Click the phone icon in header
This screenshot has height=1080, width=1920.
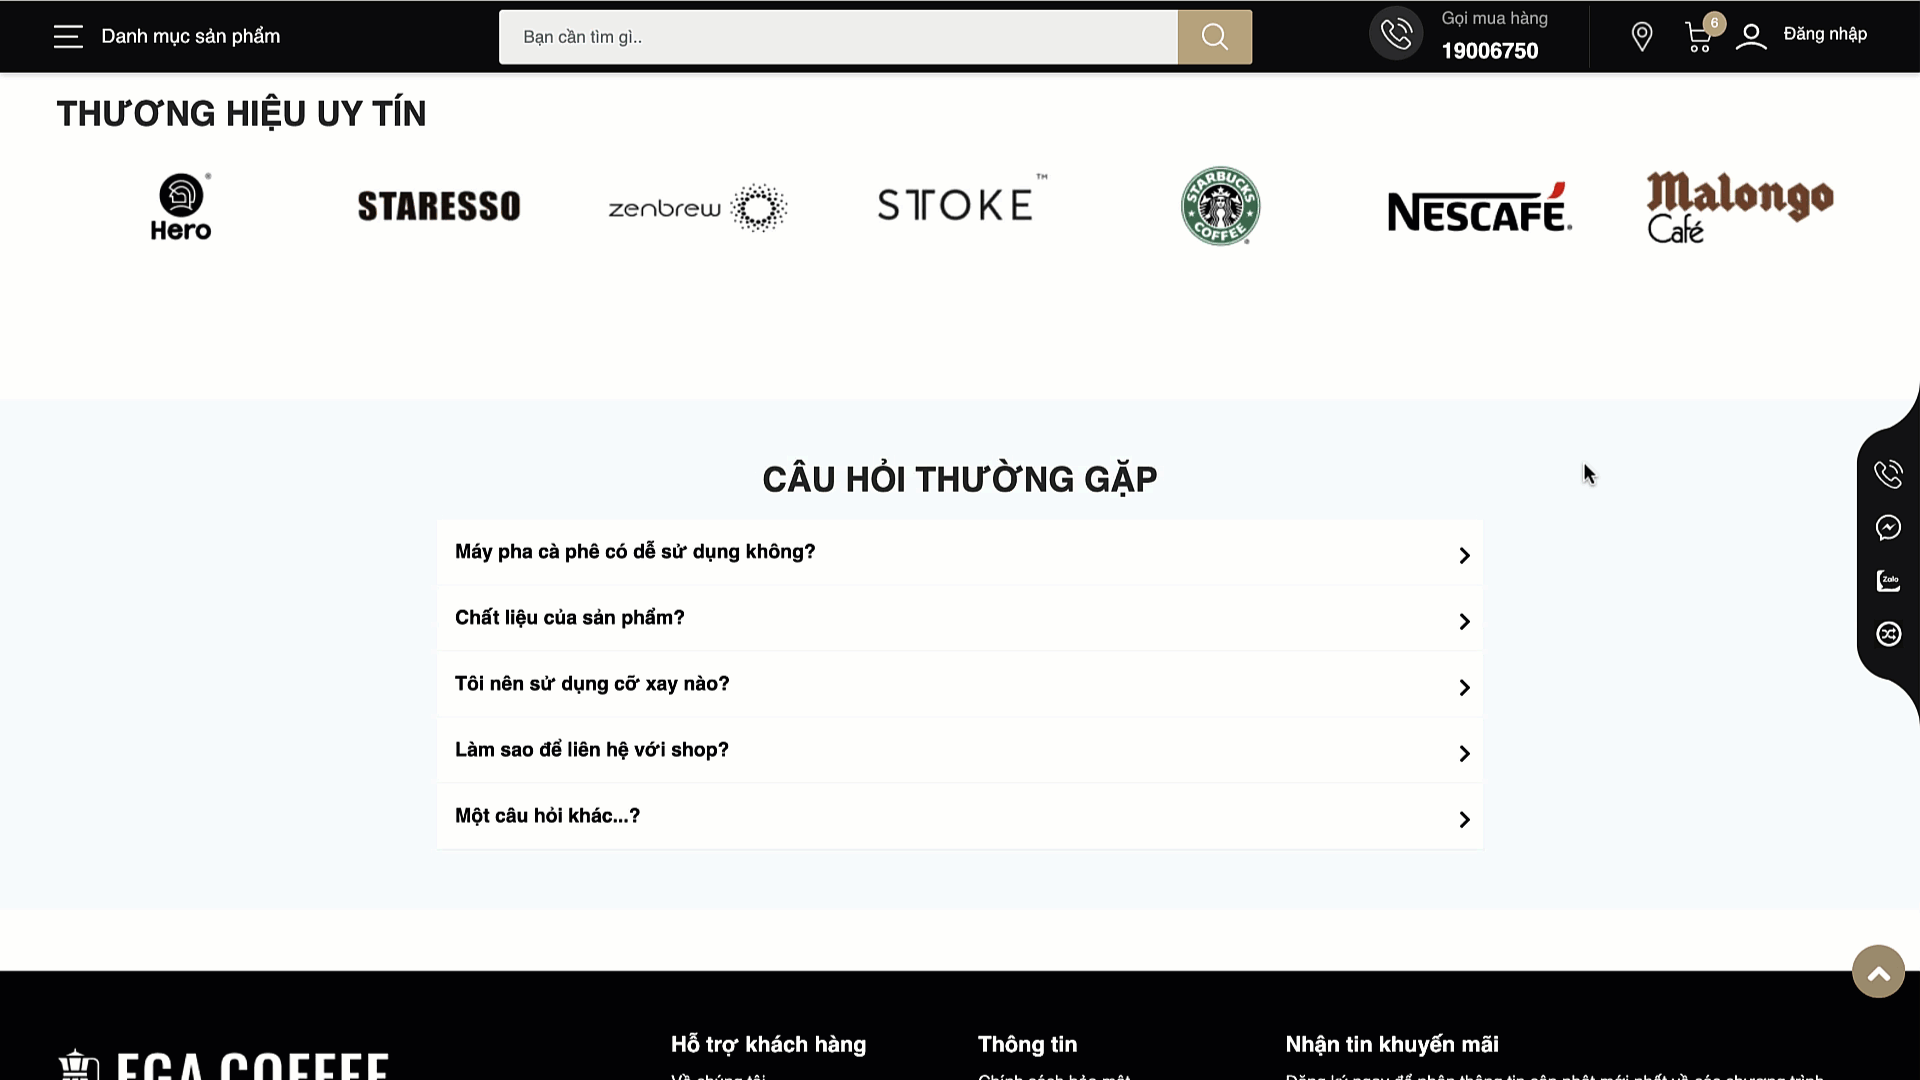(1396, 34)
